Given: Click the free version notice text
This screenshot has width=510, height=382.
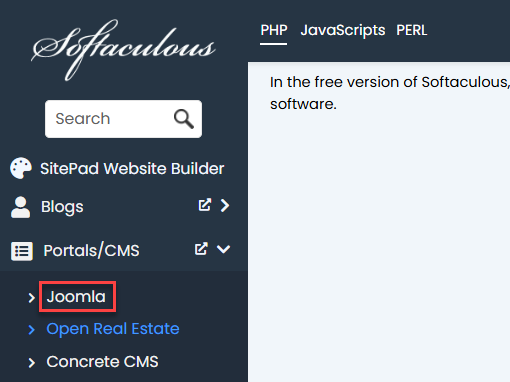Looking at the screenshot, I should point(390,93).
